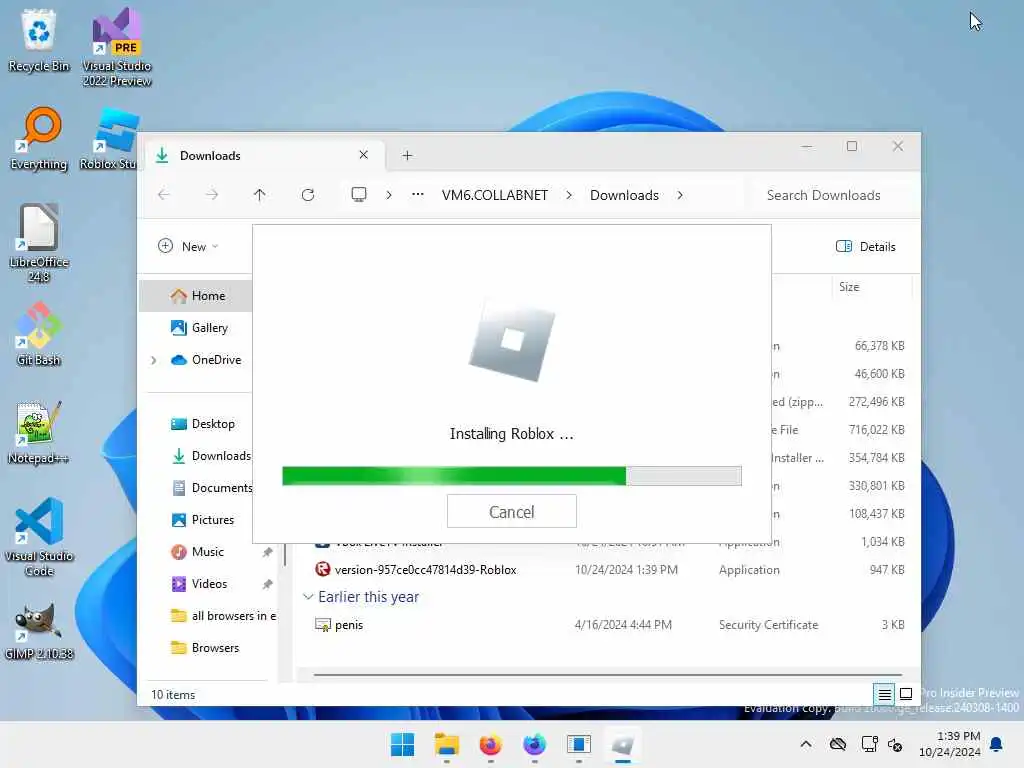Click the Back arrow in File Explorer
1024x768 pixels.
[164, 195]
